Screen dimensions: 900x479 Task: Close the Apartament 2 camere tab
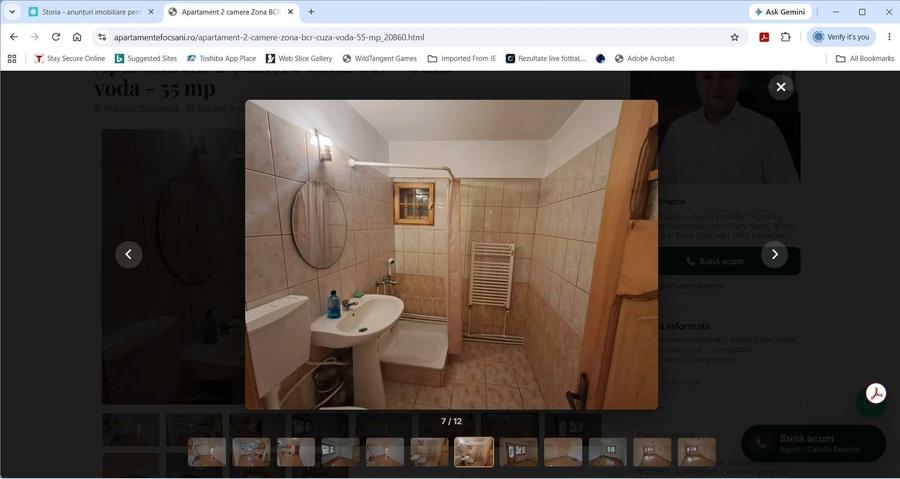(x=290, y=11)
